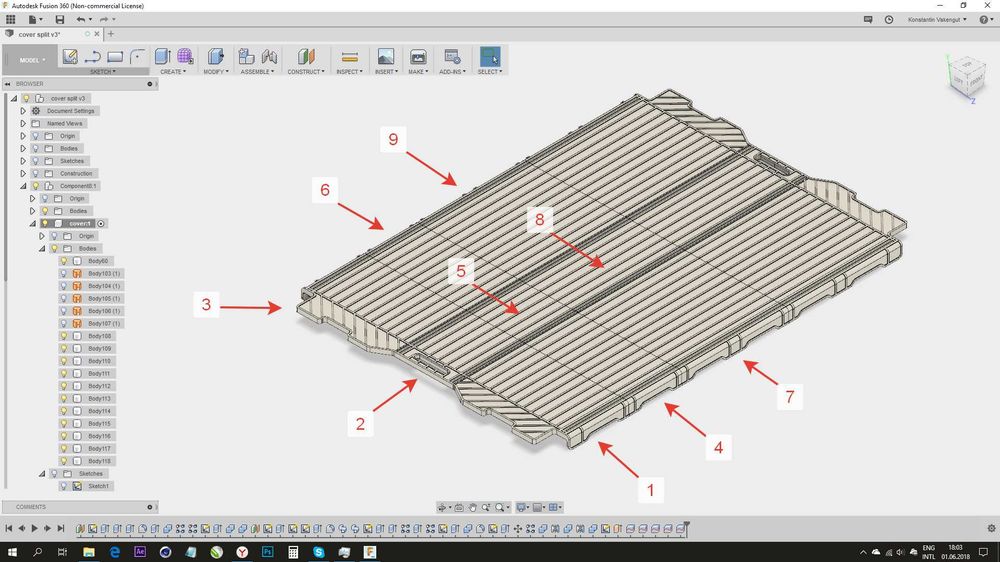Image resolution: width=1000 pixels, height=562 pixels.
Task: Toggle visibility bulb of Sketch1
Action: pyautogui.click(x=64, y=486)
